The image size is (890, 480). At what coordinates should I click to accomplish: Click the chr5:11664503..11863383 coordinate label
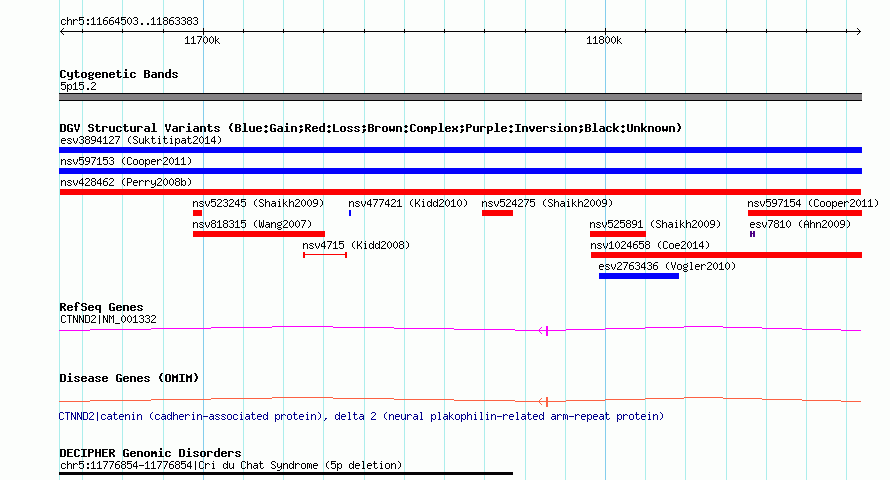(x=129, y=22)
